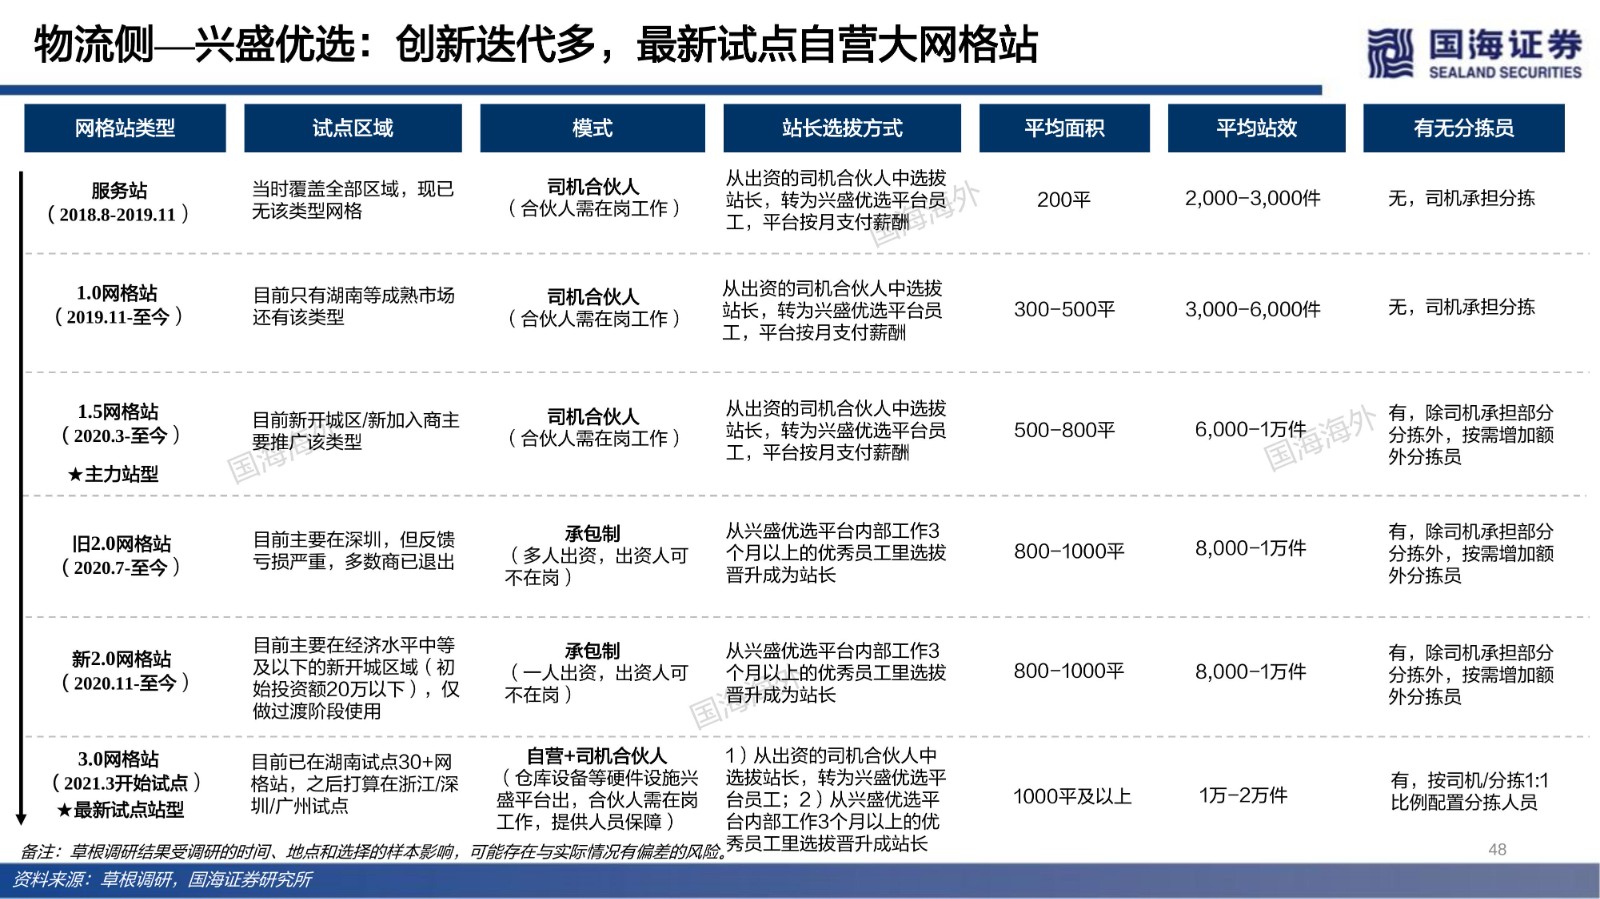Click 8,000-1万件 in 旧2.0网格站 row
Screen dimensions: 1600x899
click(x=1251, y=549)
